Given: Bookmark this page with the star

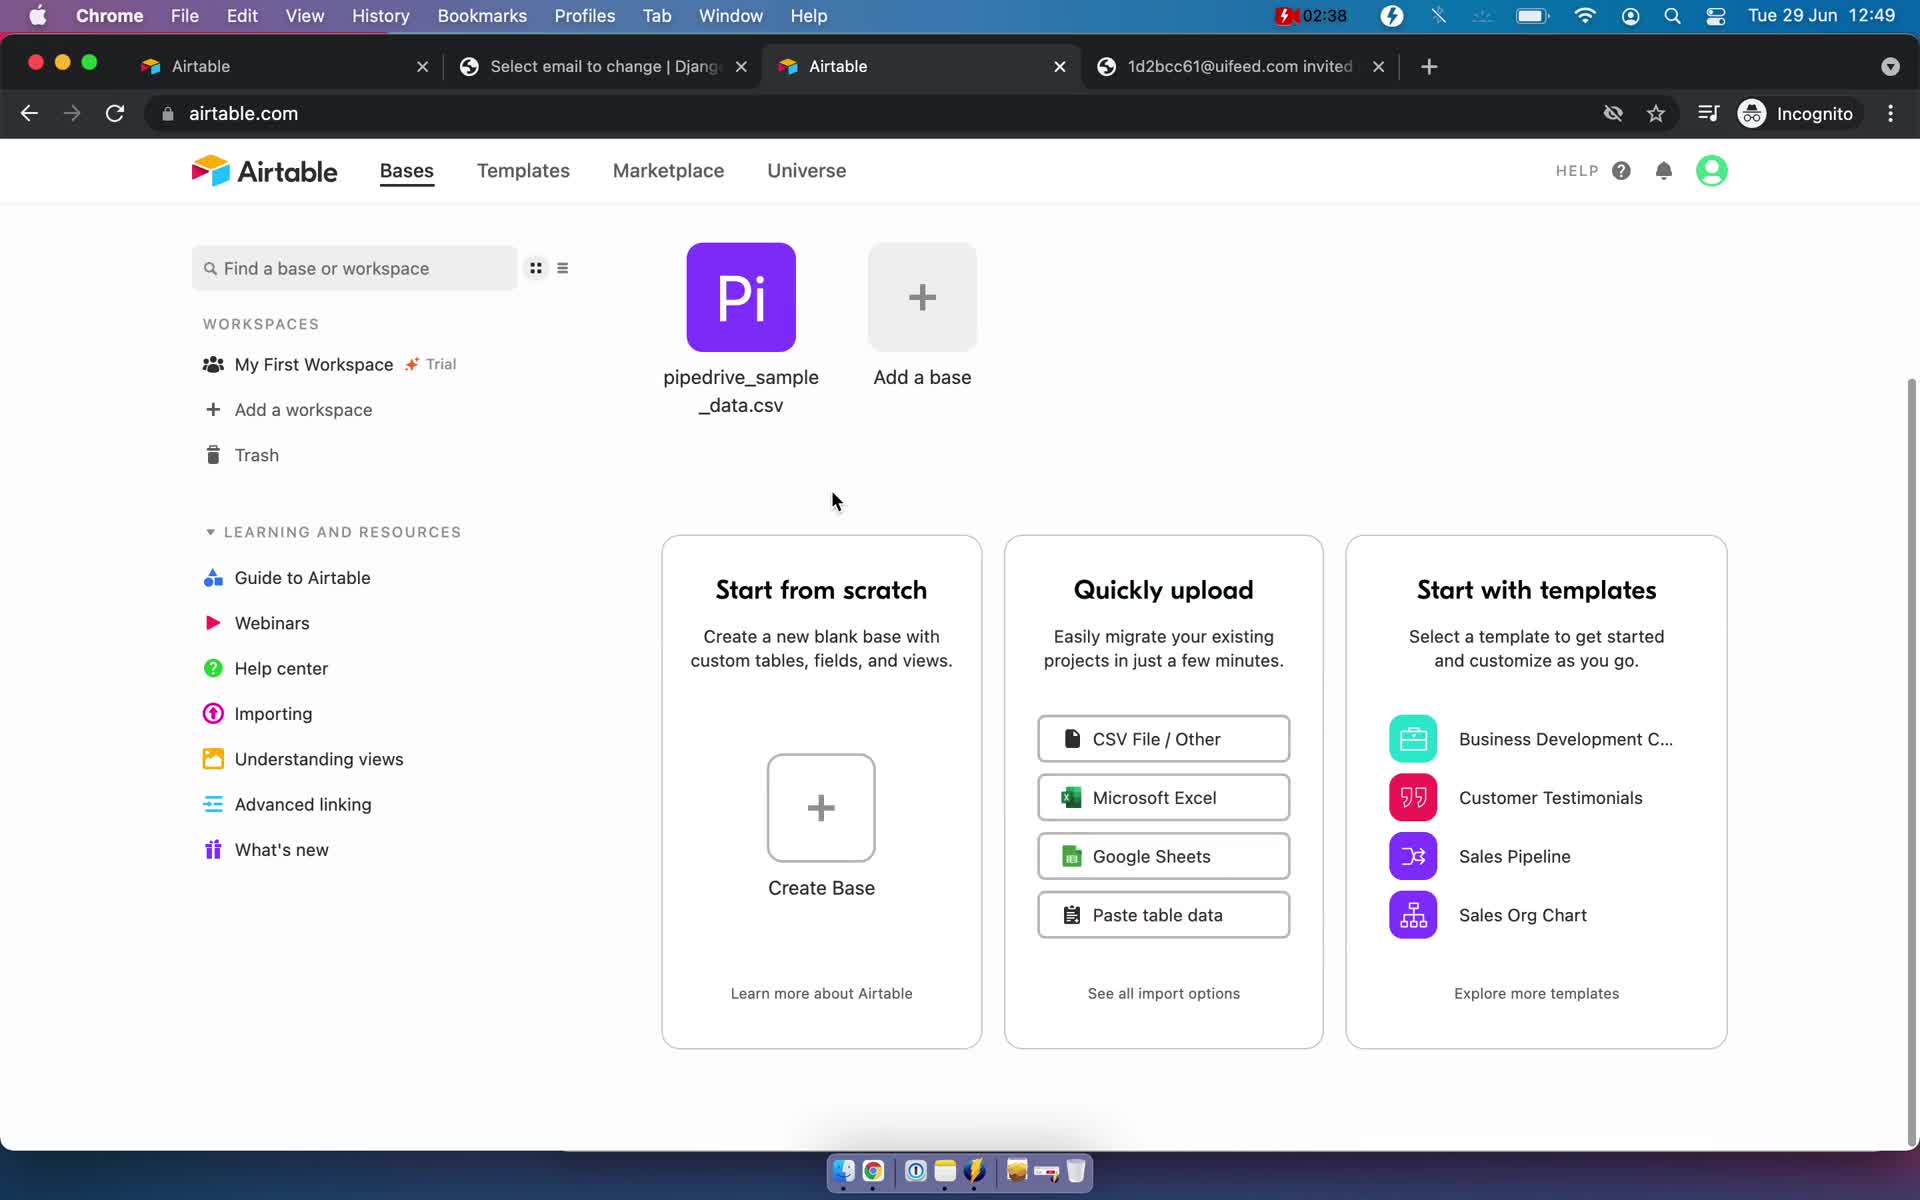Looking at the screenshot, I should click(1656, 113).
